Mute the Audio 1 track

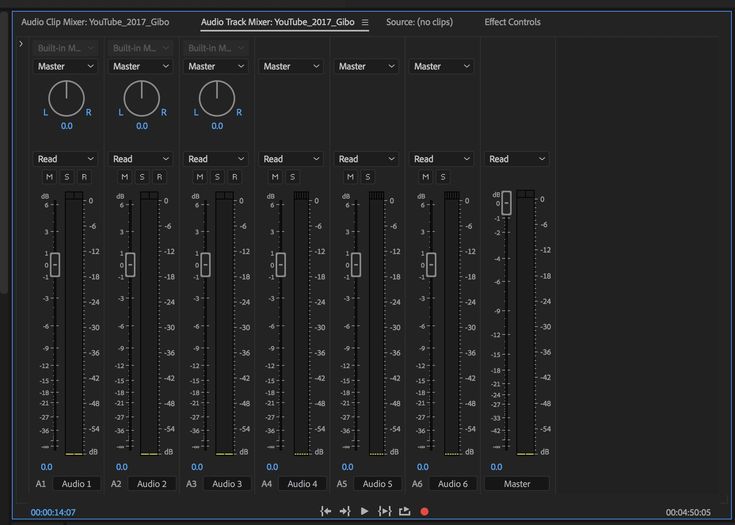[x=48, y=177]
